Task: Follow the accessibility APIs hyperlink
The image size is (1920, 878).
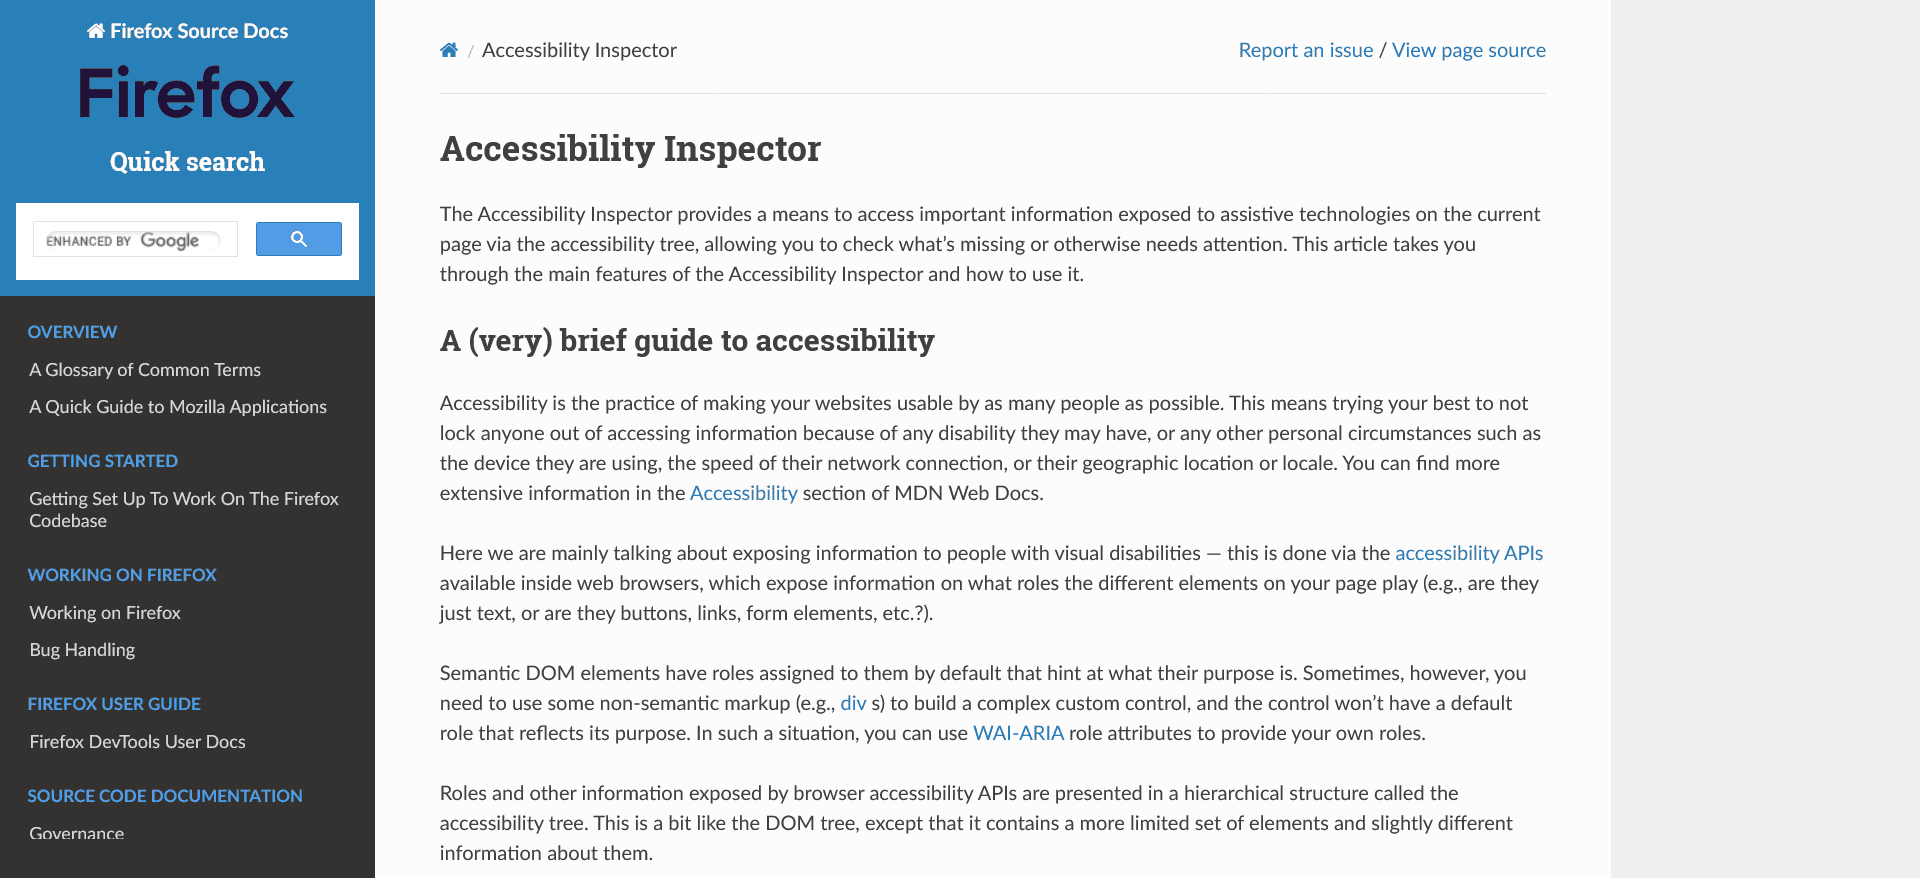Action: coord(1468,553)
